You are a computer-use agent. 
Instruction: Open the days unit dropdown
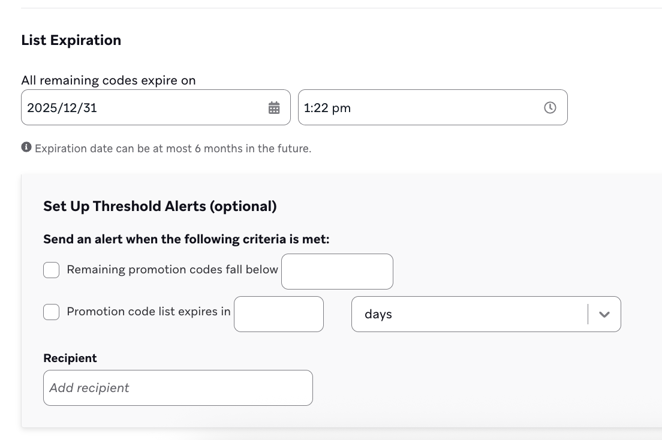(470, 314)
